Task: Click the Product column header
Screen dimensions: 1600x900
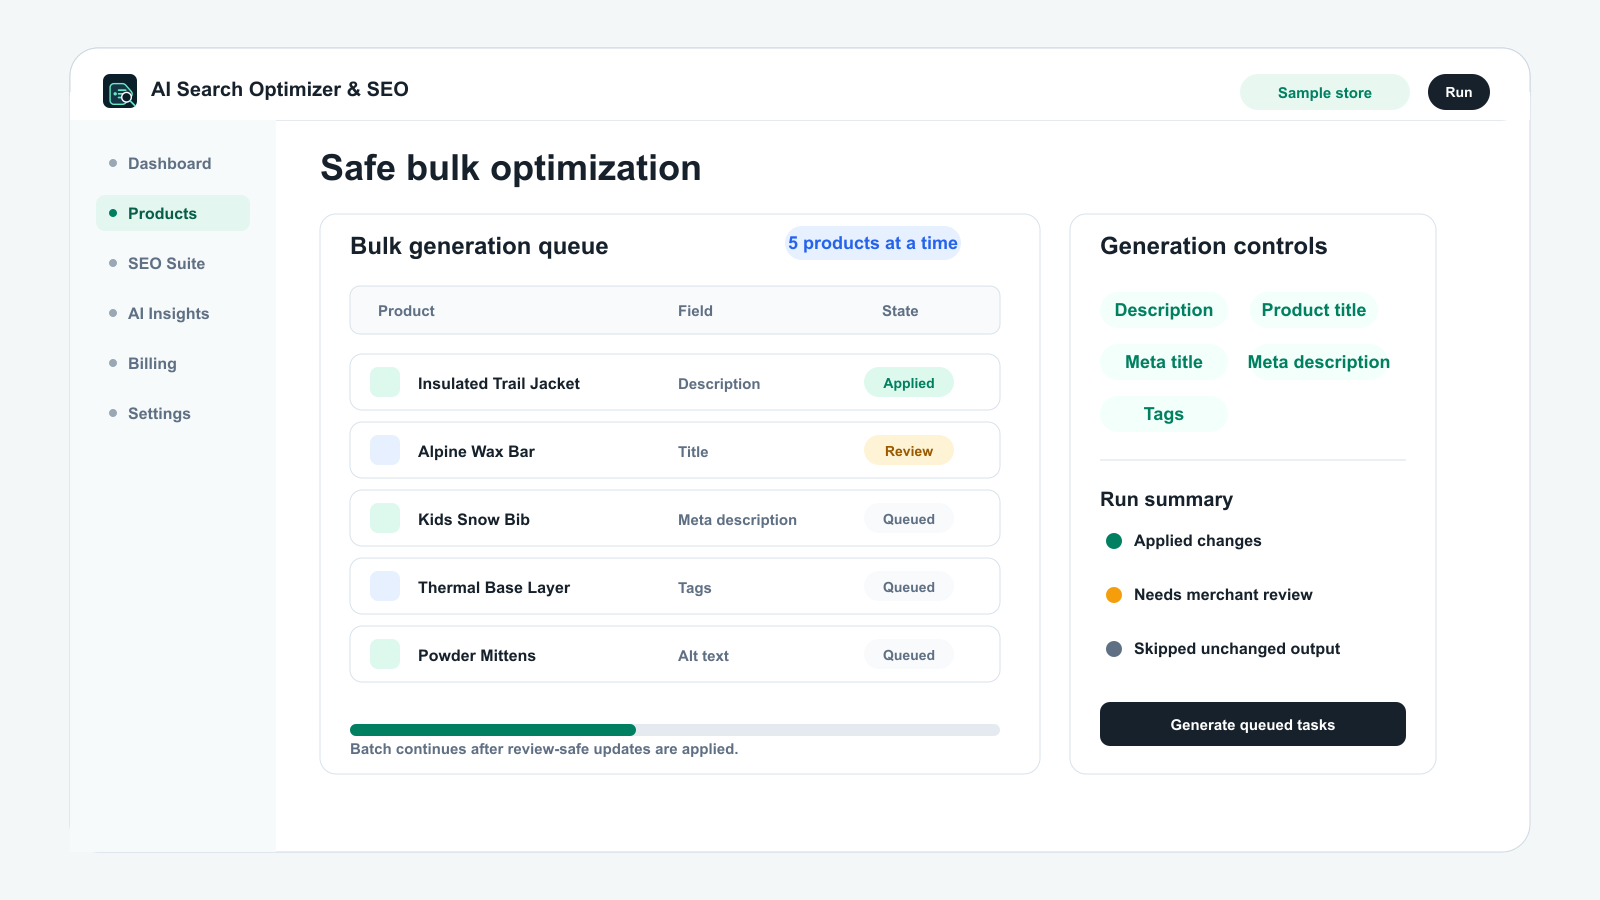Action: [406, 311]
